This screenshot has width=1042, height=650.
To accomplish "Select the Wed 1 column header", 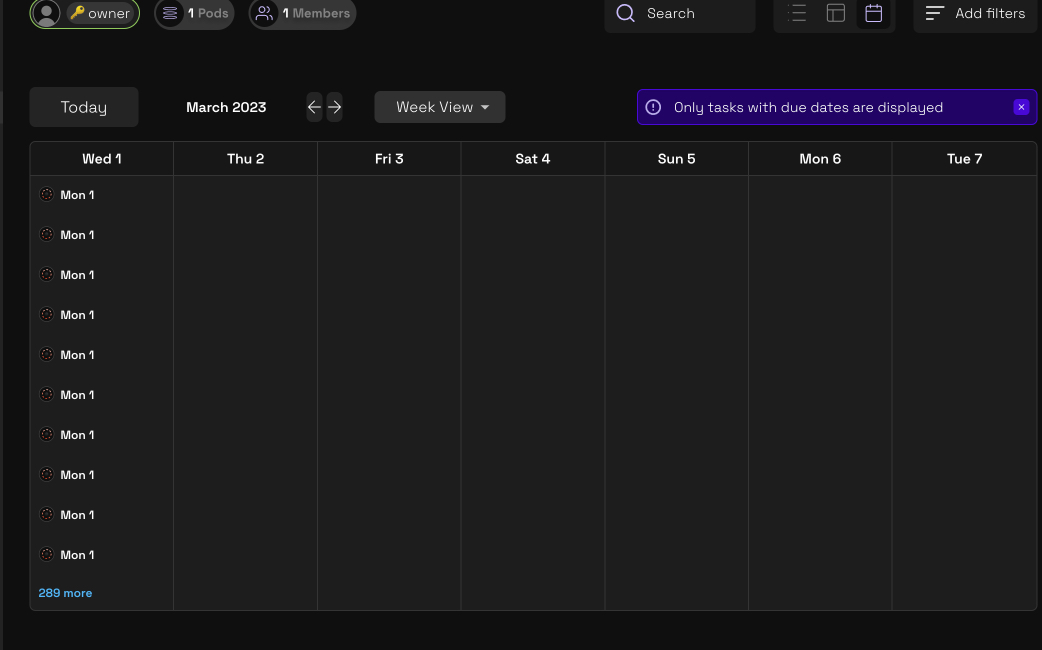I will point(102,159).
